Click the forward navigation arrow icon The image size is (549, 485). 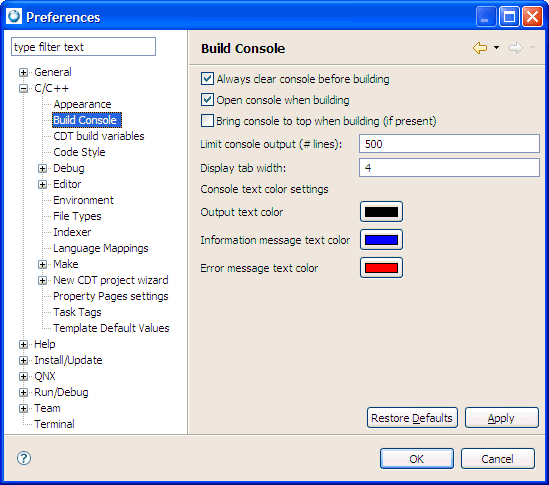(x=516, y=48)
